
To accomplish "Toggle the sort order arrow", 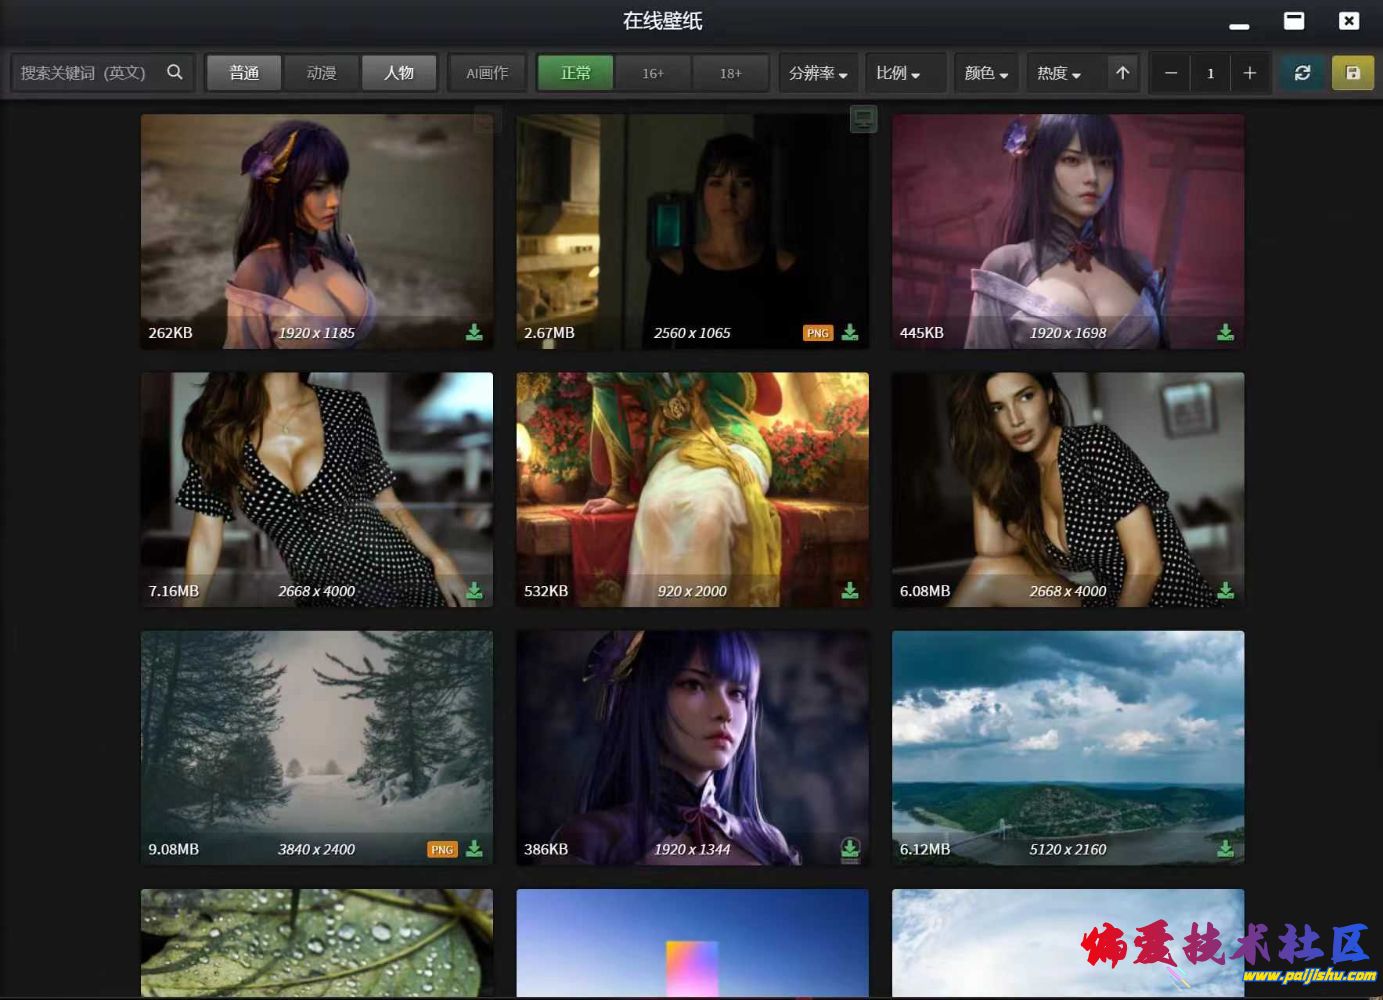I will (x=1122, y=73).
